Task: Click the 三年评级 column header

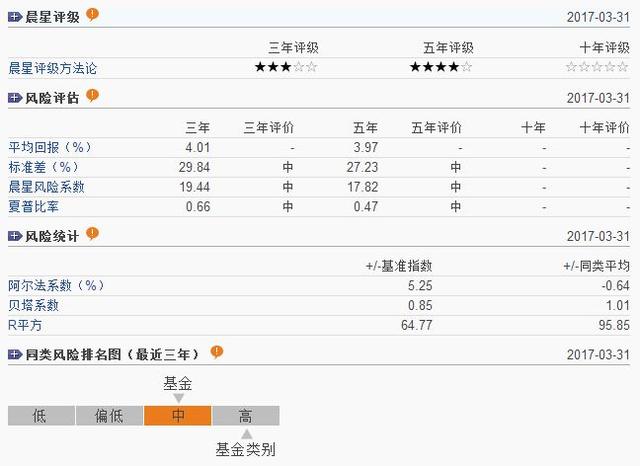Action: [293, 48]
